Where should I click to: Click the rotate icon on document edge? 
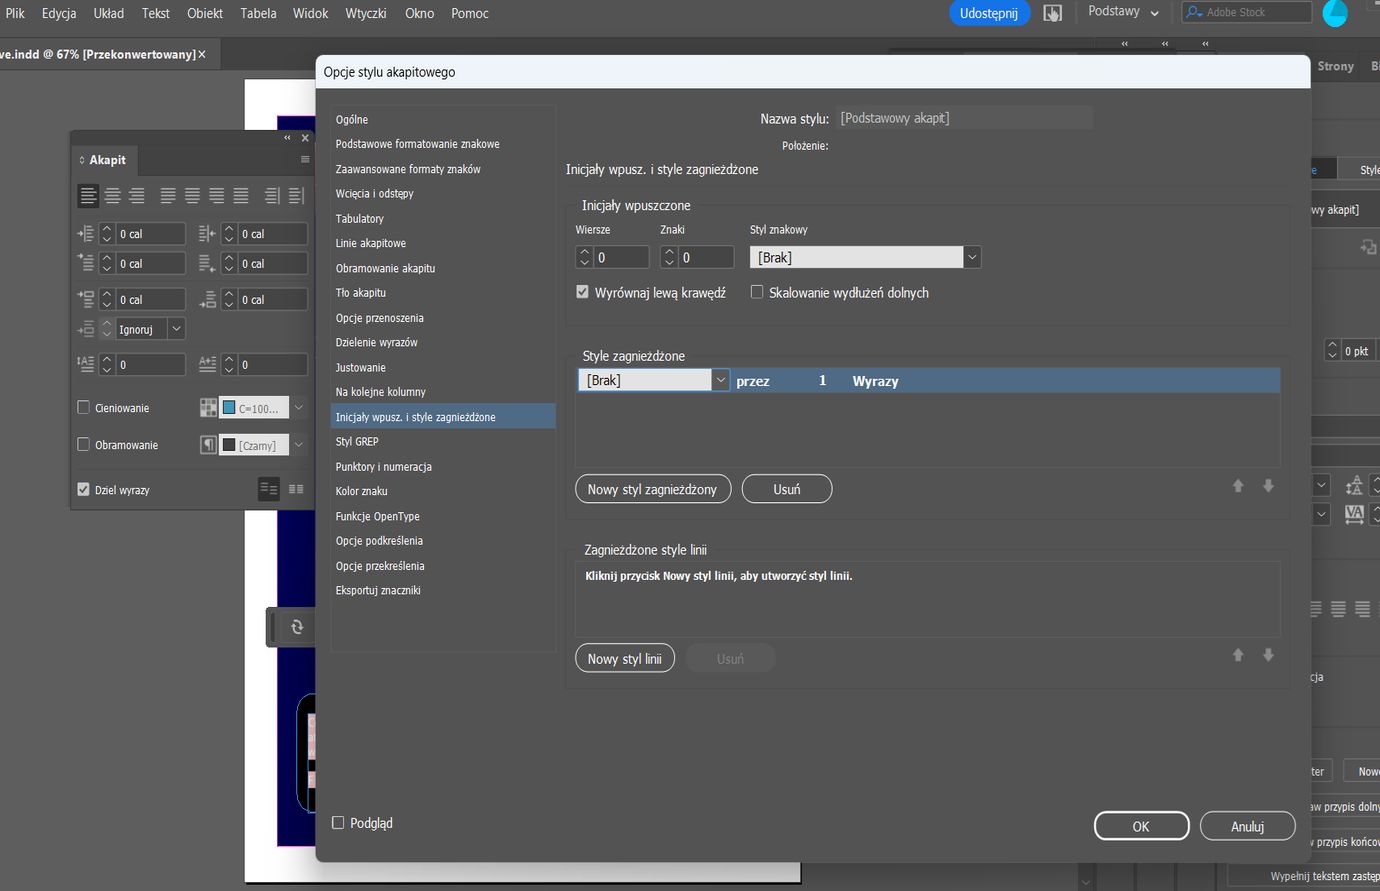297,627
